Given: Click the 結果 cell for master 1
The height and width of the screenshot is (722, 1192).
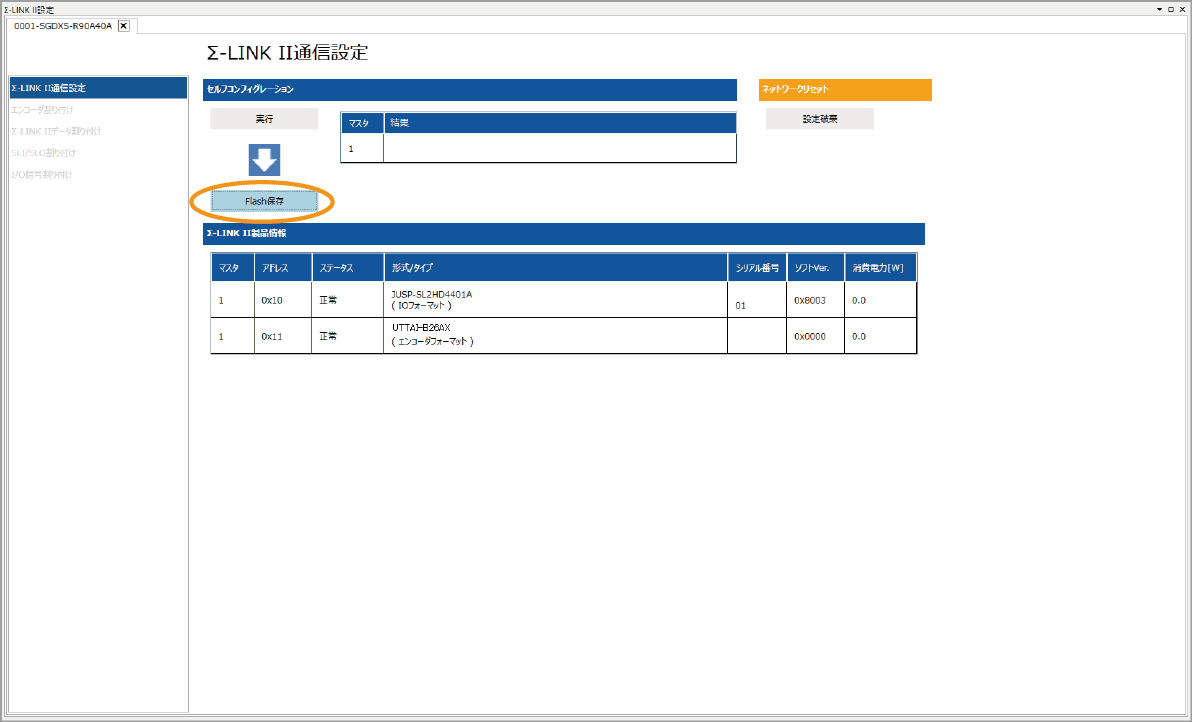Looking at the screenshot, I should point(559,148).
